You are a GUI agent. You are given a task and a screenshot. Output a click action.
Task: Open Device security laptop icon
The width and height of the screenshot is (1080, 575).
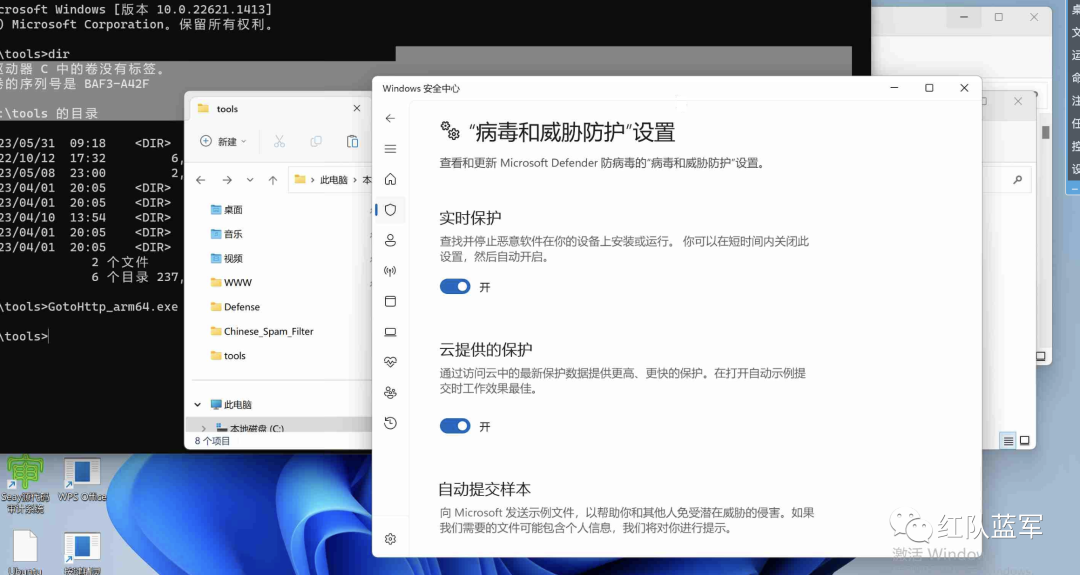coord(391,332)
